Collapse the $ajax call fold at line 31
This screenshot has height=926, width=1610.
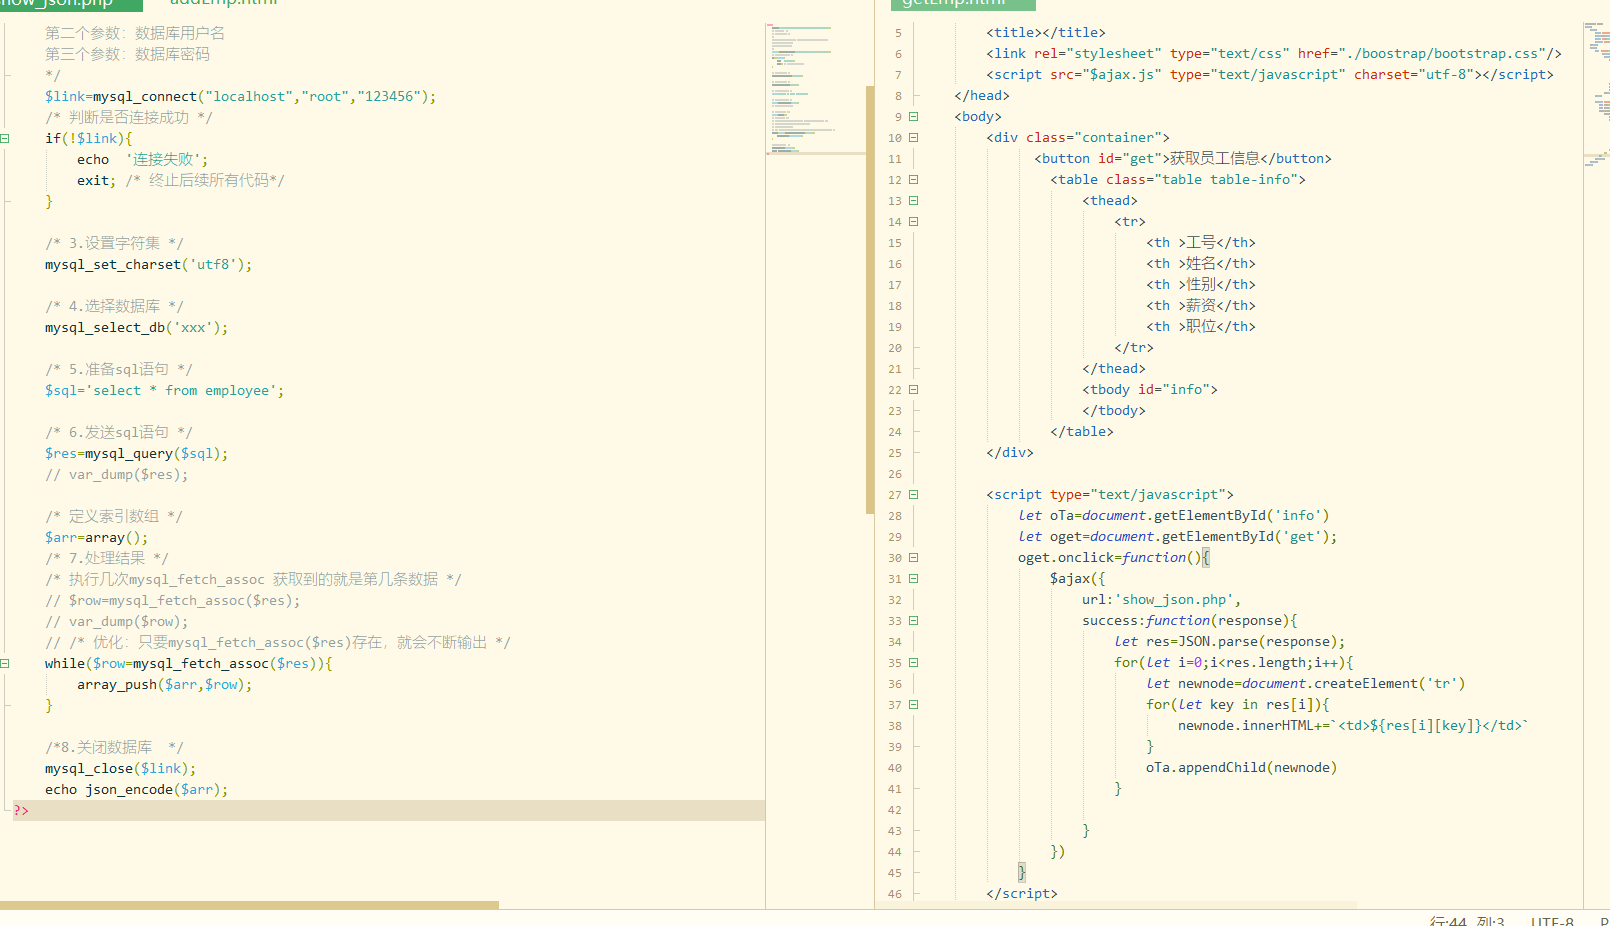(913, 579)
